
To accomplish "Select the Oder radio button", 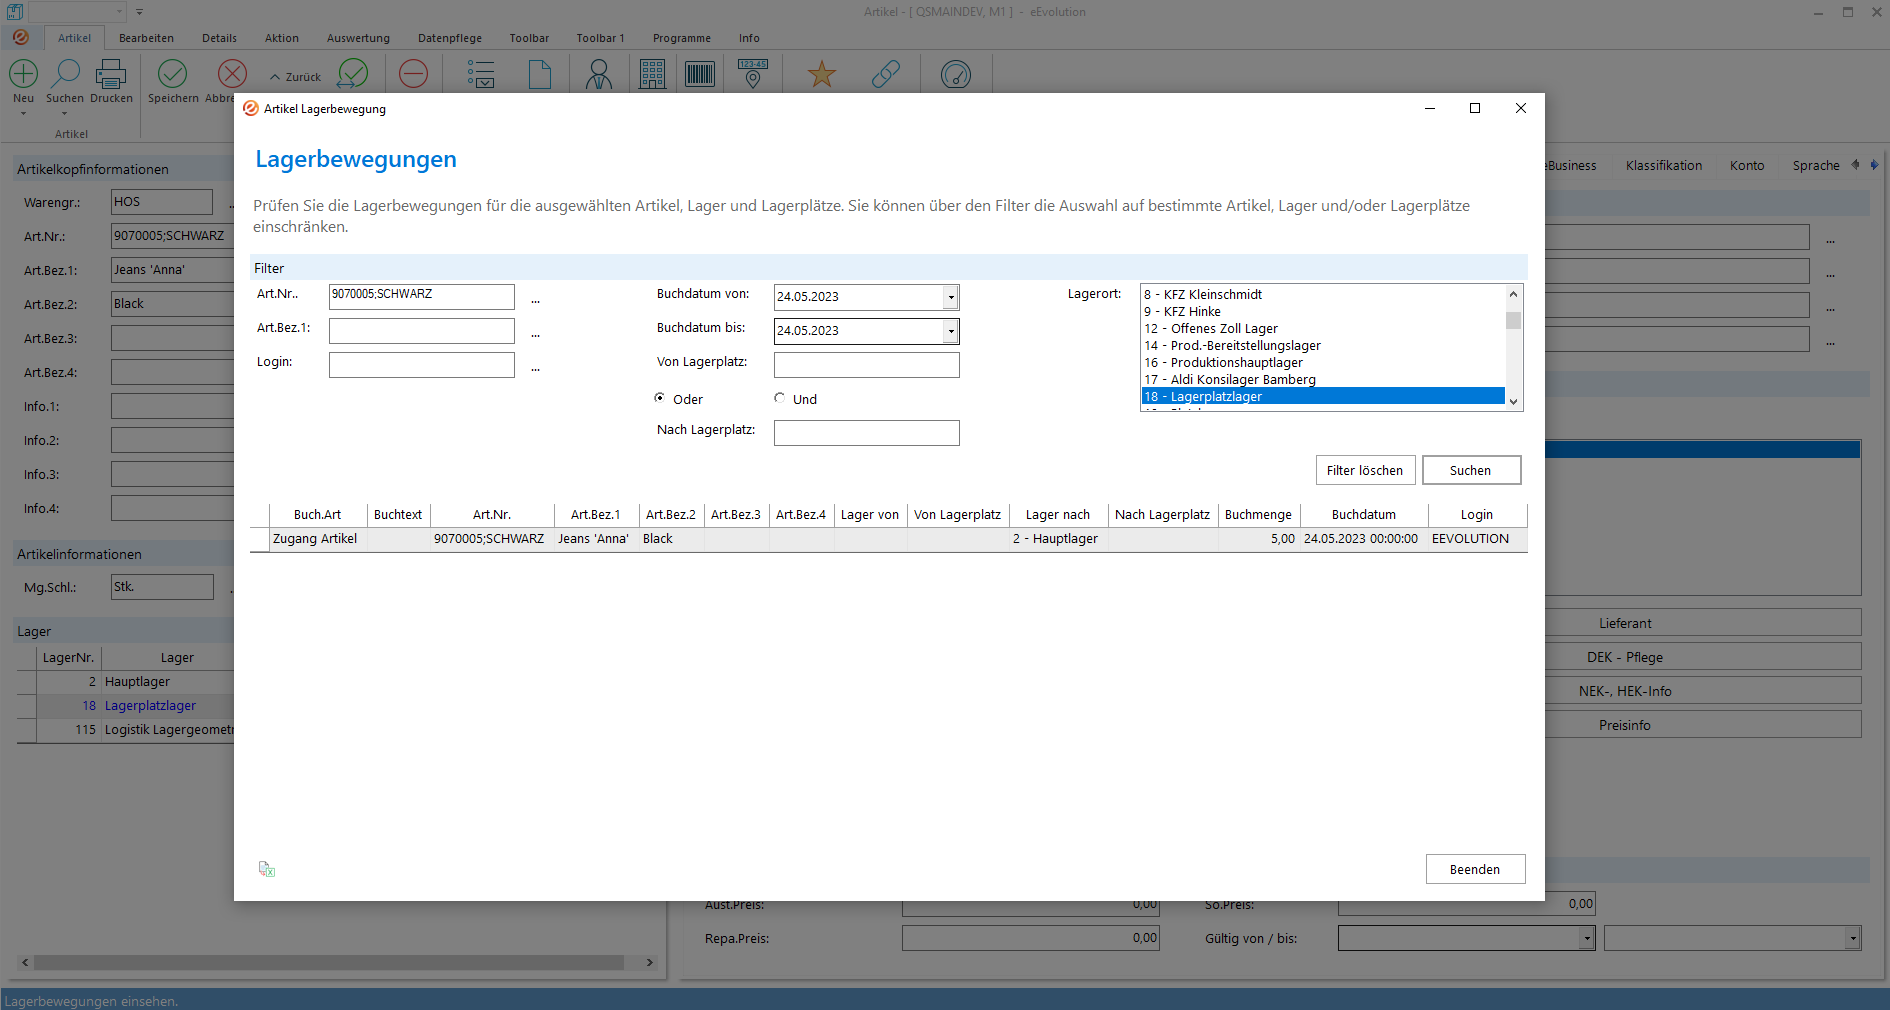I will [660, 398].
